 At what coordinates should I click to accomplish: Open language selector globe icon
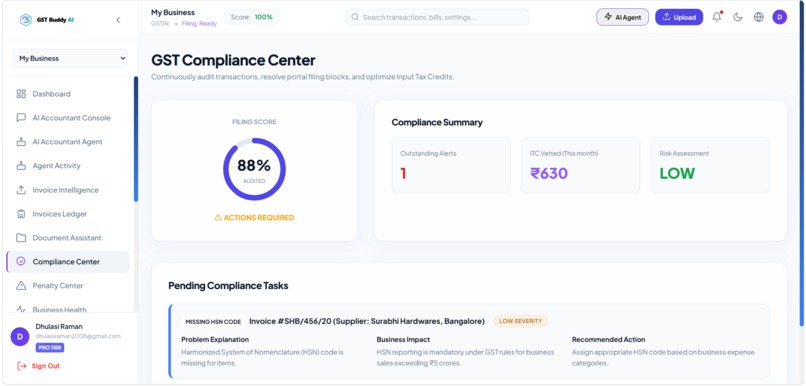coord(759,17)
